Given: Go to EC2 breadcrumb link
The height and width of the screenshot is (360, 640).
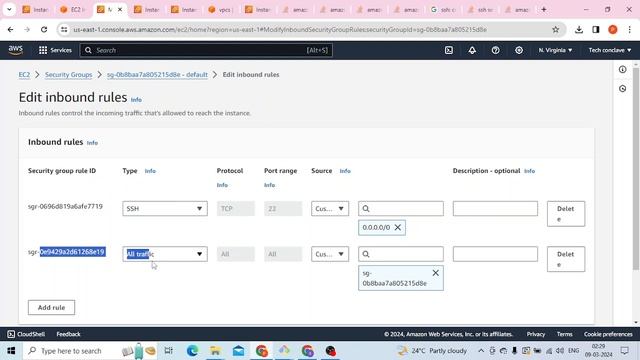Looking at the screenshot, I should (x=24, y=75).
